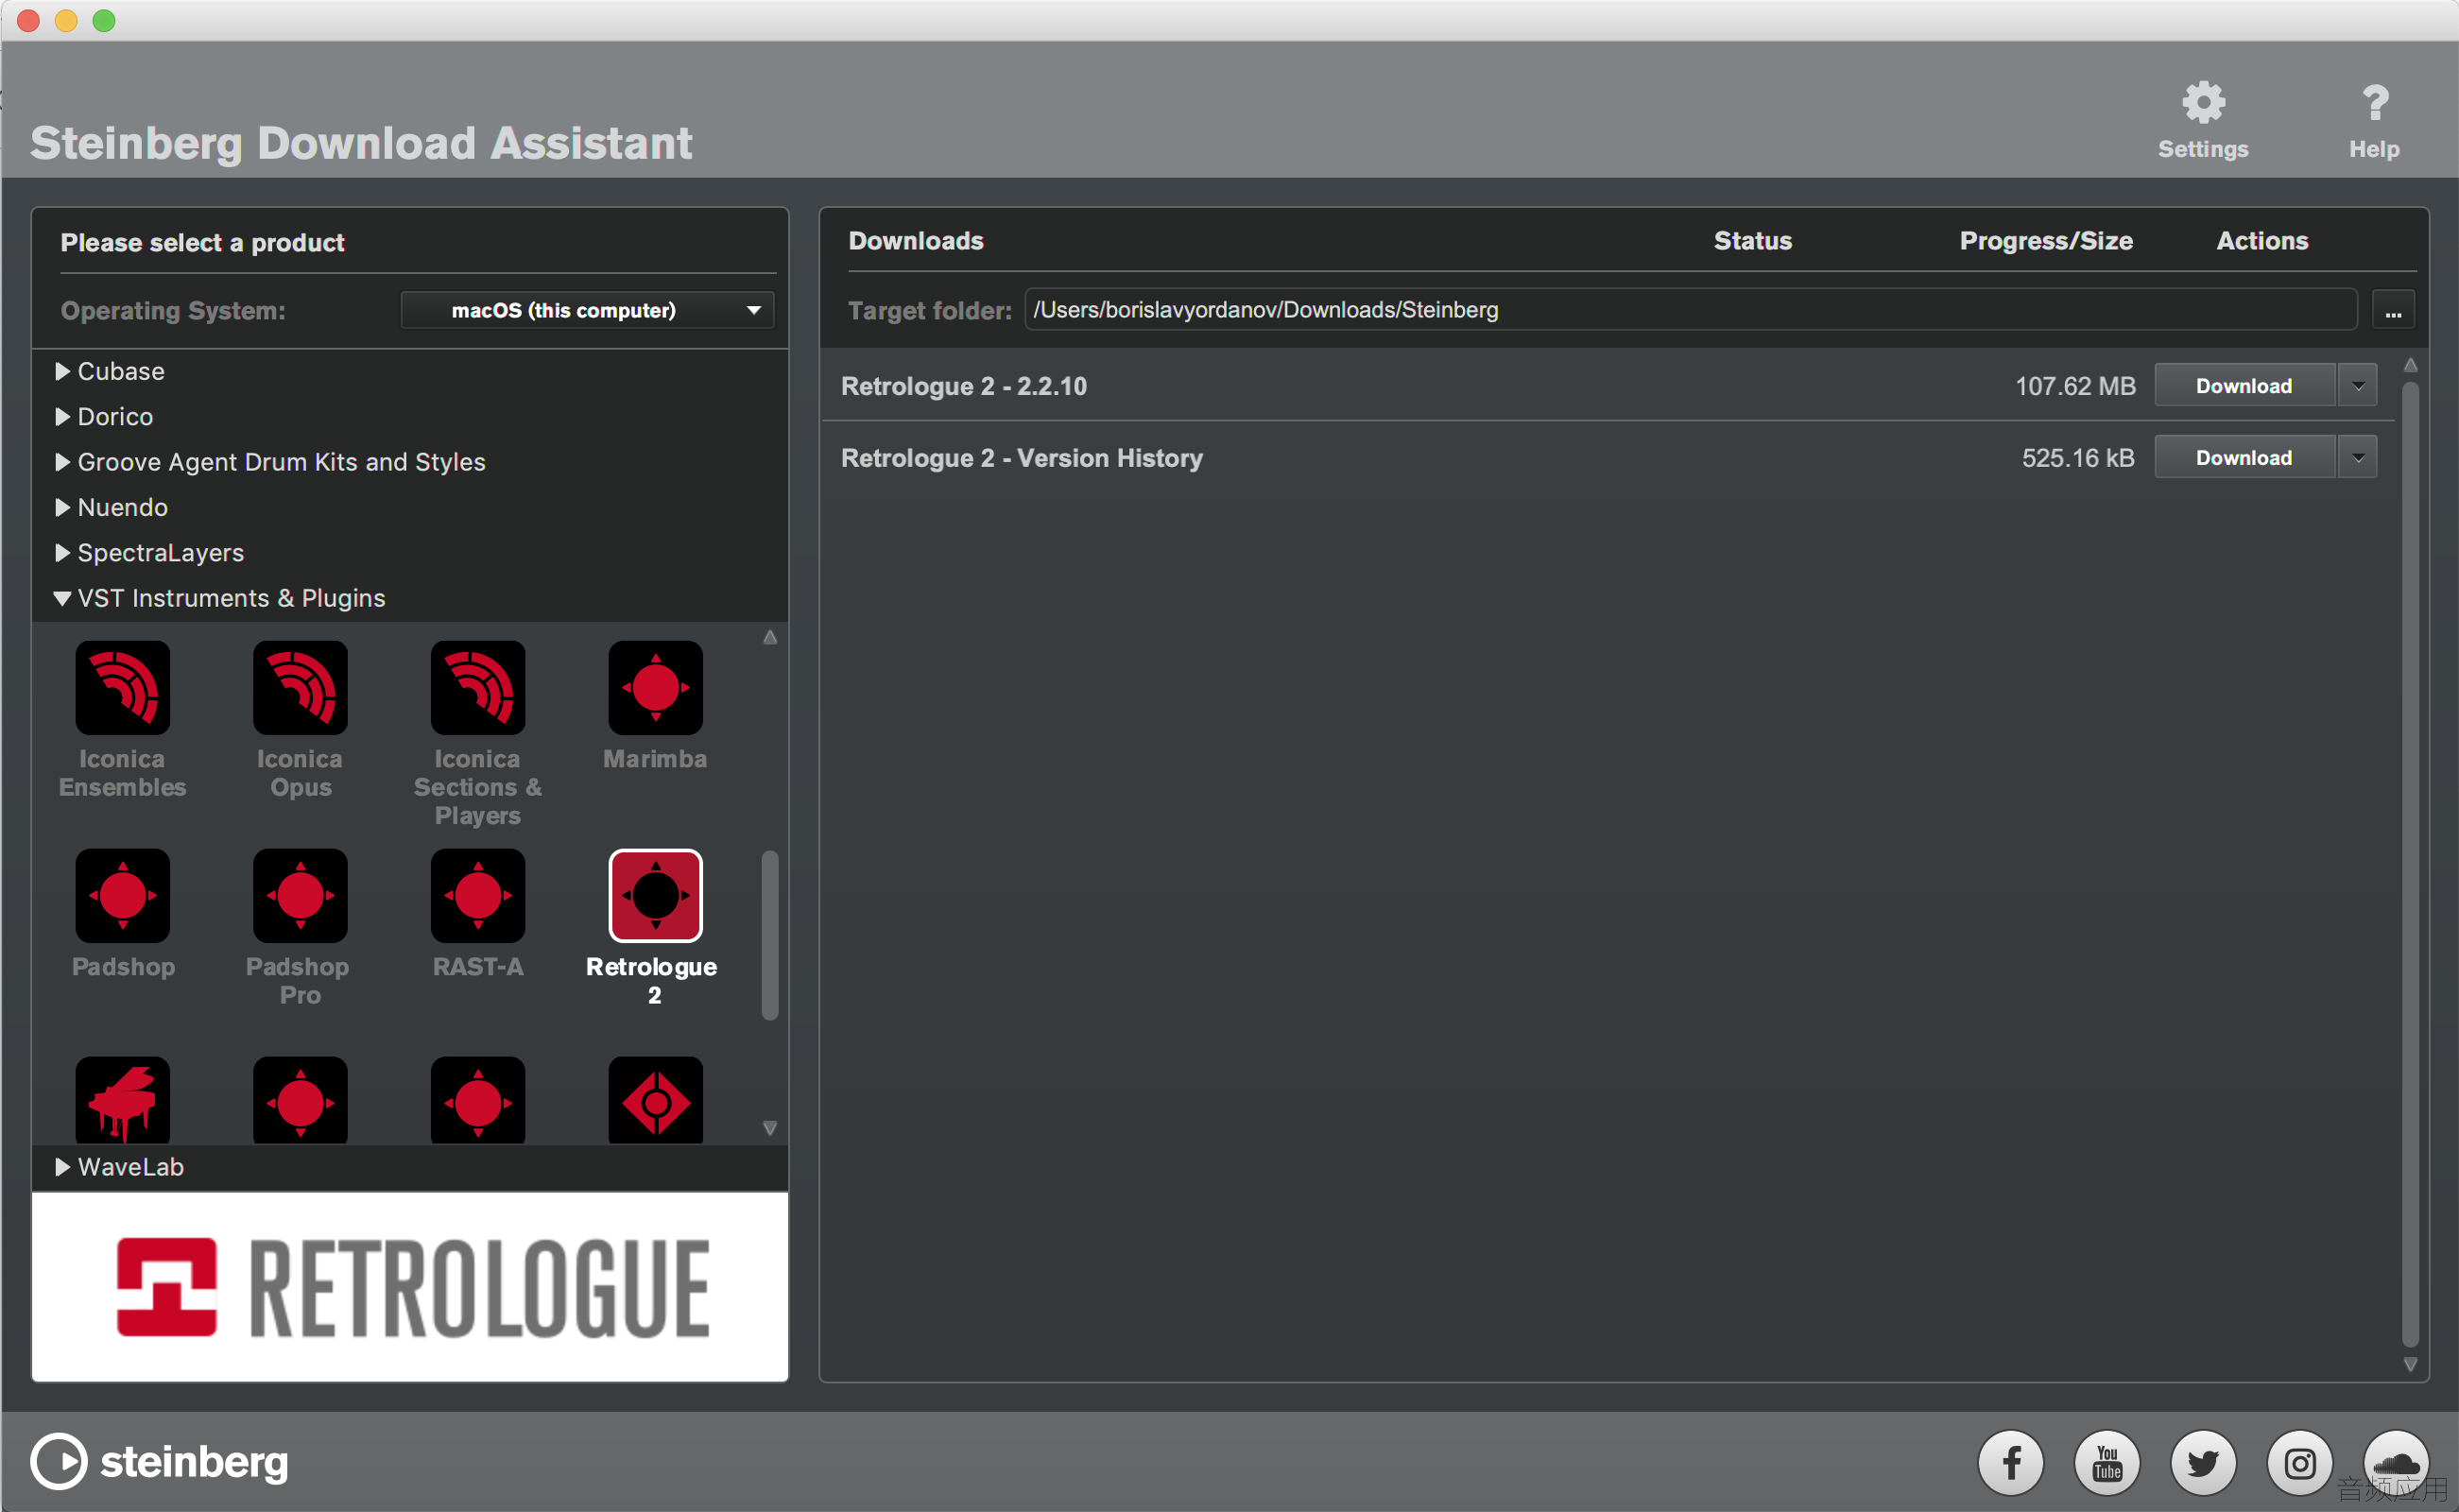Open dropdown arrow beside Retrologue 2 - 2.2.10 Download
This screenshot has width=2459, height=1512.
pos(2359,386)
